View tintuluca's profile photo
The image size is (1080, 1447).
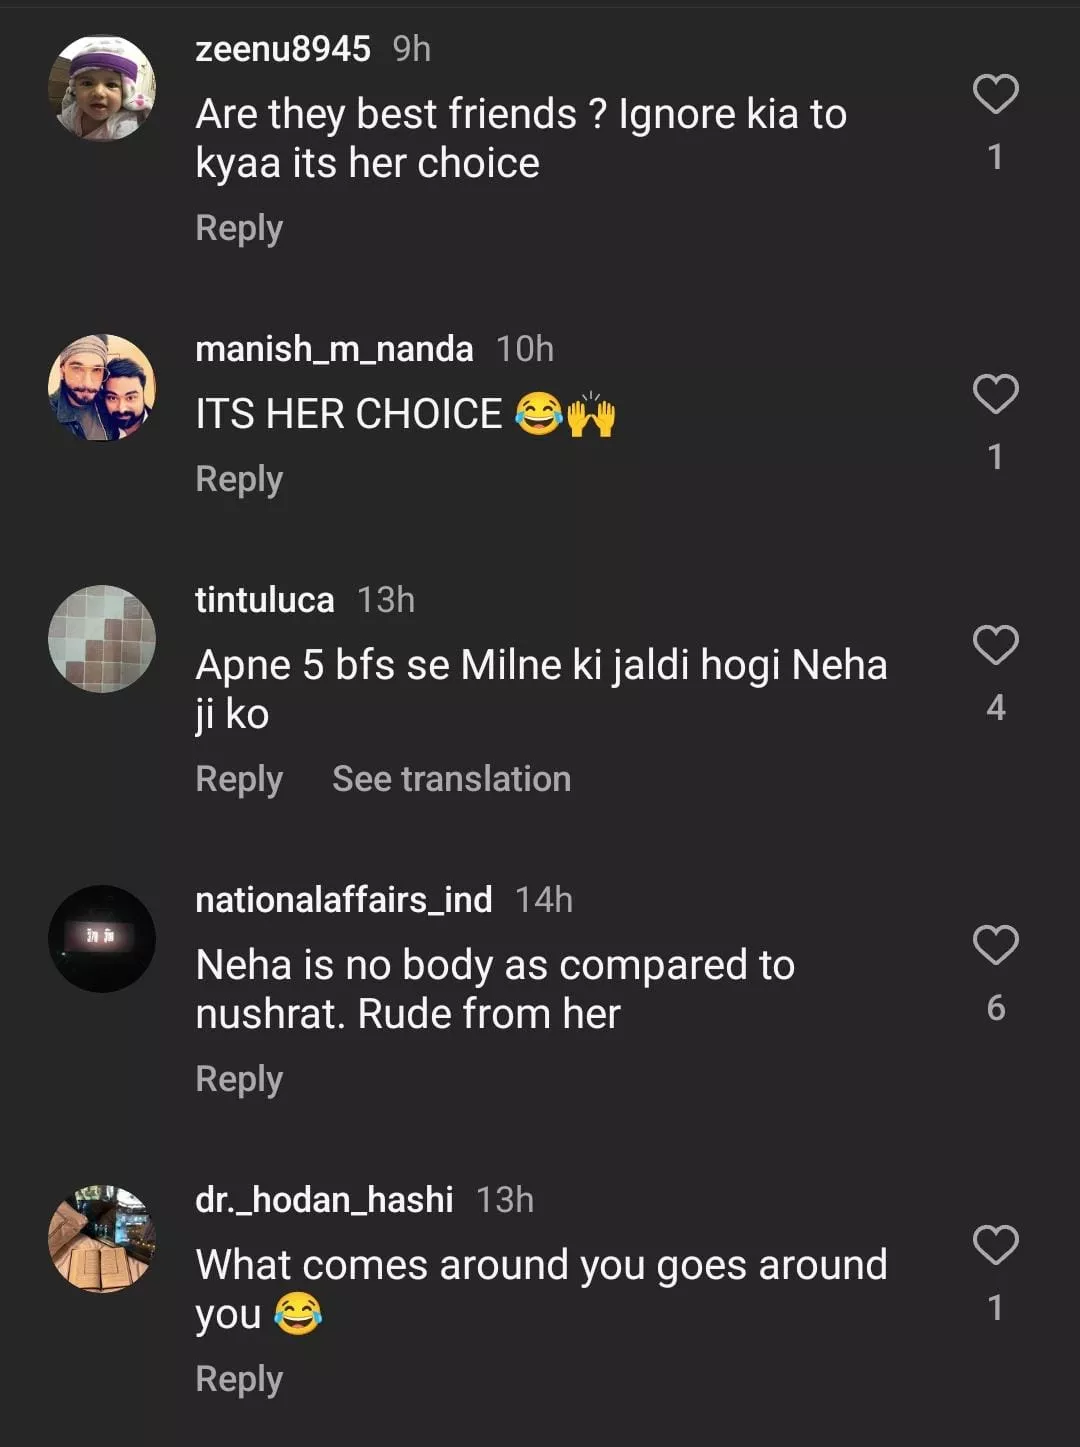[x=102, y=639]
